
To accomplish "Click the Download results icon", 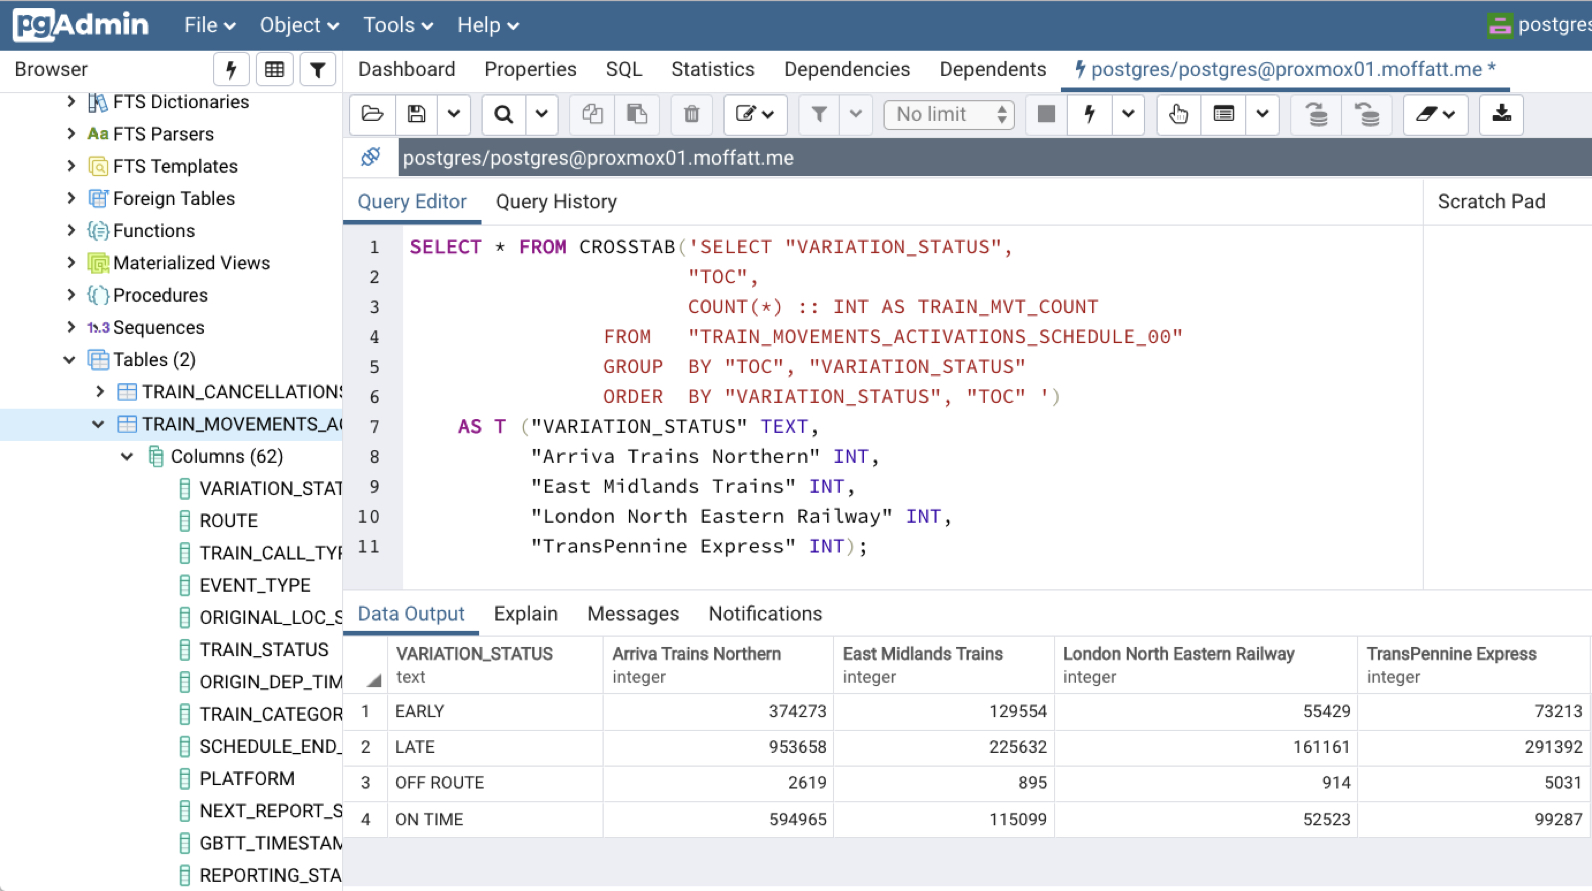I will (1501, 114).
